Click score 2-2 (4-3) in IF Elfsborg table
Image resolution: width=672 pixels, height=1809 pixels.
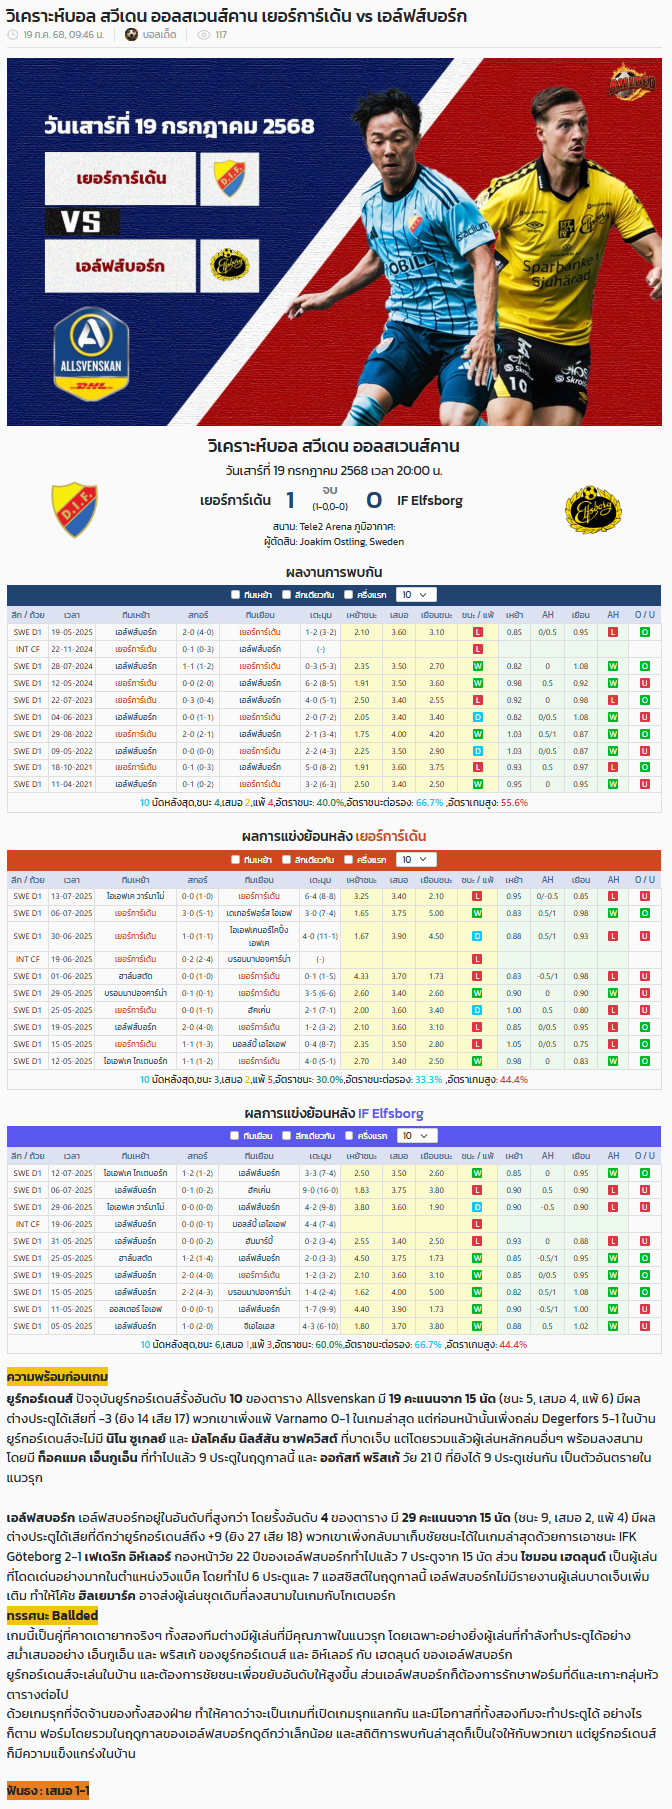pyautogui.click(x=197, y=1292)
